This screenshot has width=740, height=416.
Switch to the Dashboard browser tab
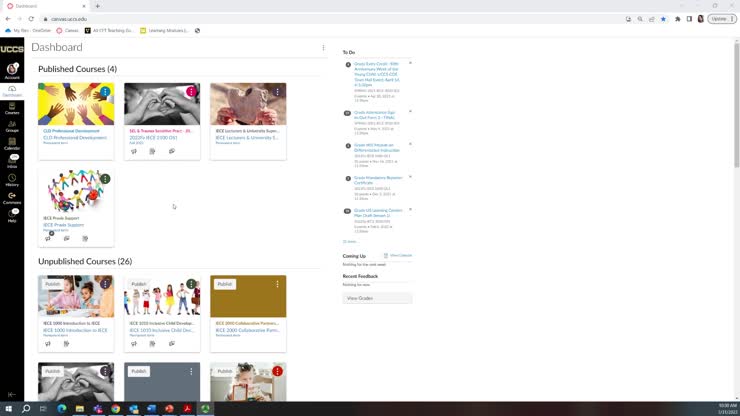pos(46,6)
